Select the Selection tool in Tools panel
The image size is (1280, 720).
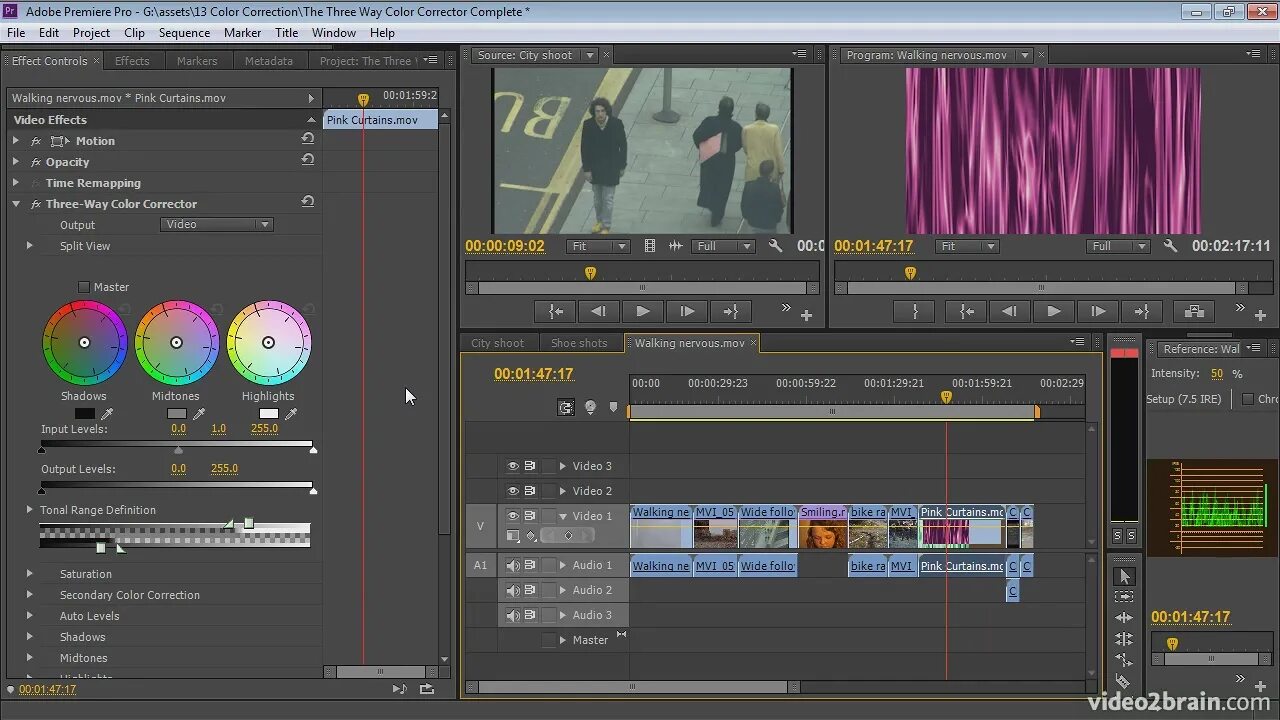pyautogui.click(x=1124, y=577)
